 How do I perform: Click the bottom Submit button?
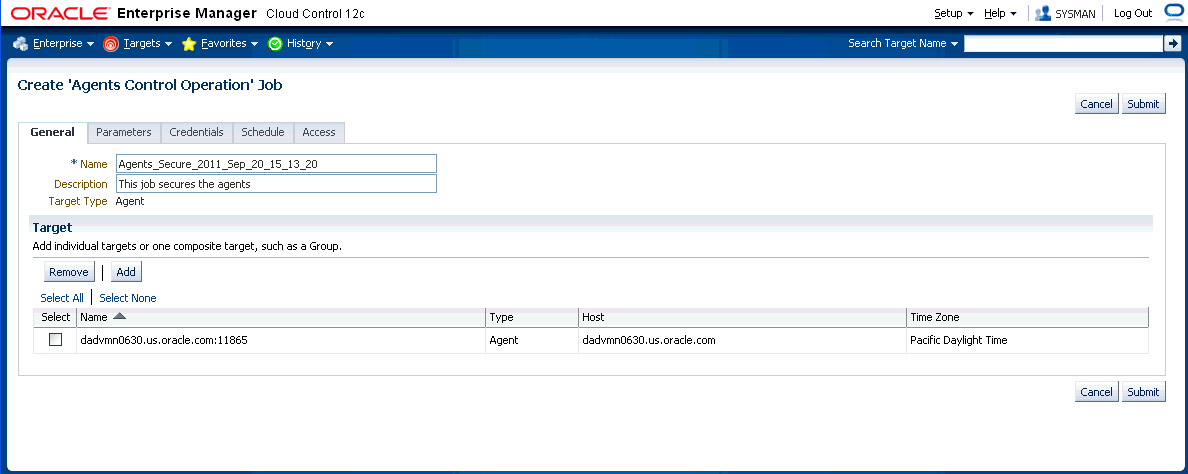tap(1143, 391)
